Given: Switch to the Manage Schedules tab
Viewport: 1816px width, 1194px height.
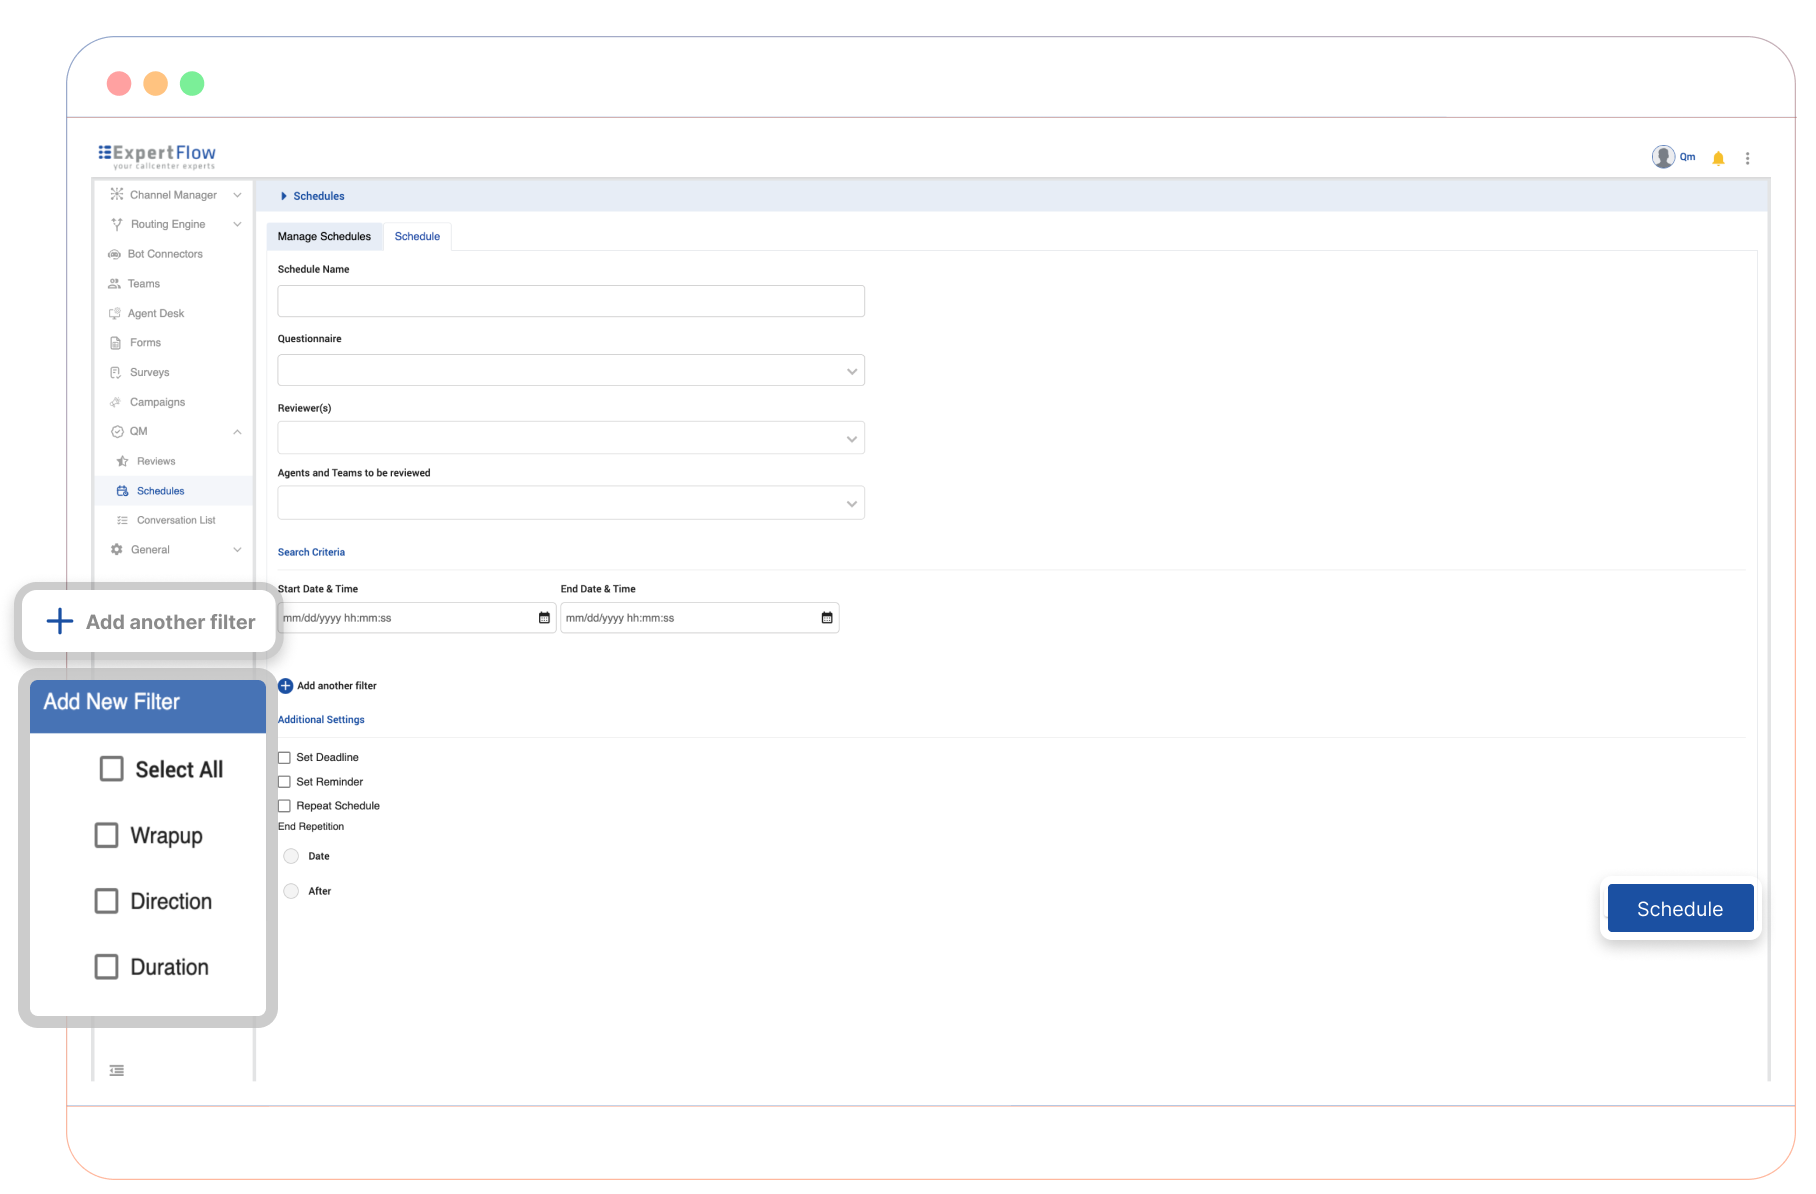Looking at the screenshot, I should (x=324, y=237).
